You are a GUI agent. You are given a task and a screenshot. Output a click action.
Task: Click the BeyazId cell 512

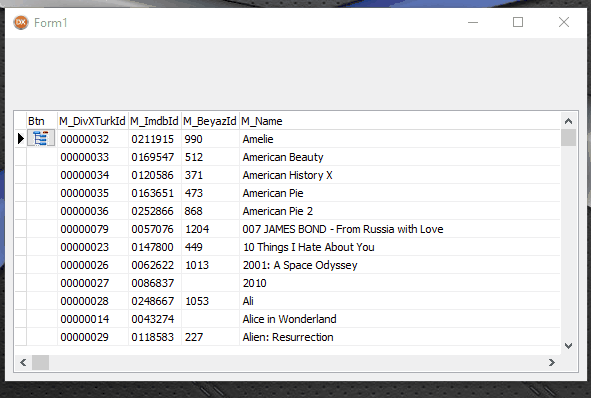click(x=210, y=157)
